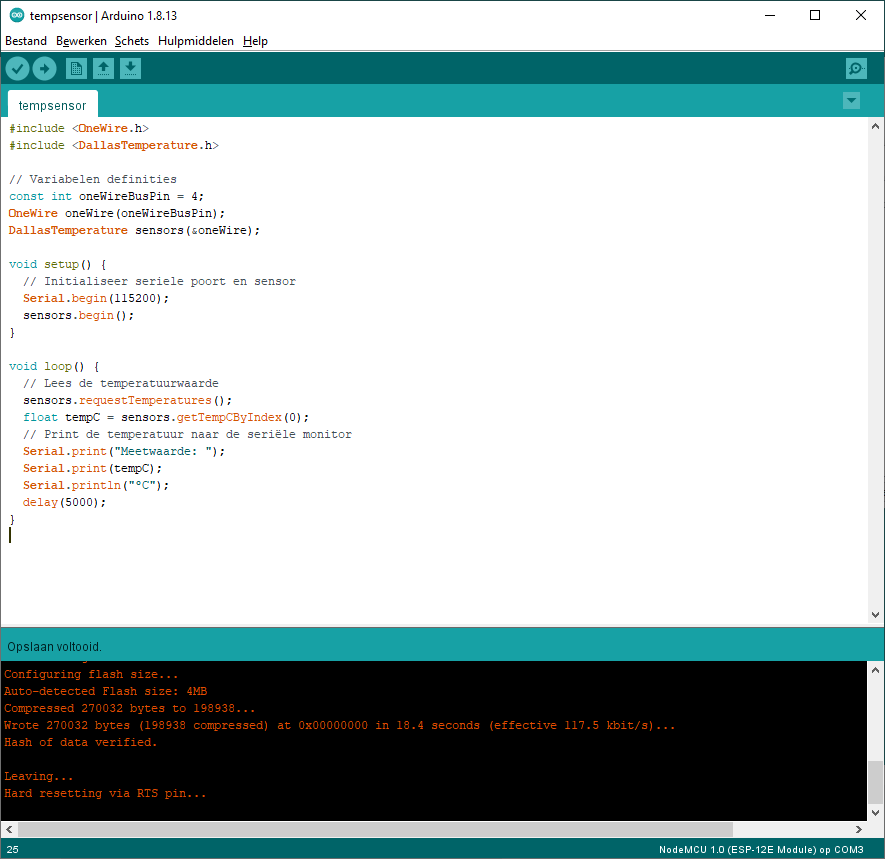This screenshot has width=885, height=859.
Task: Click 'Leaving...' console line
Action: point(38,776)
